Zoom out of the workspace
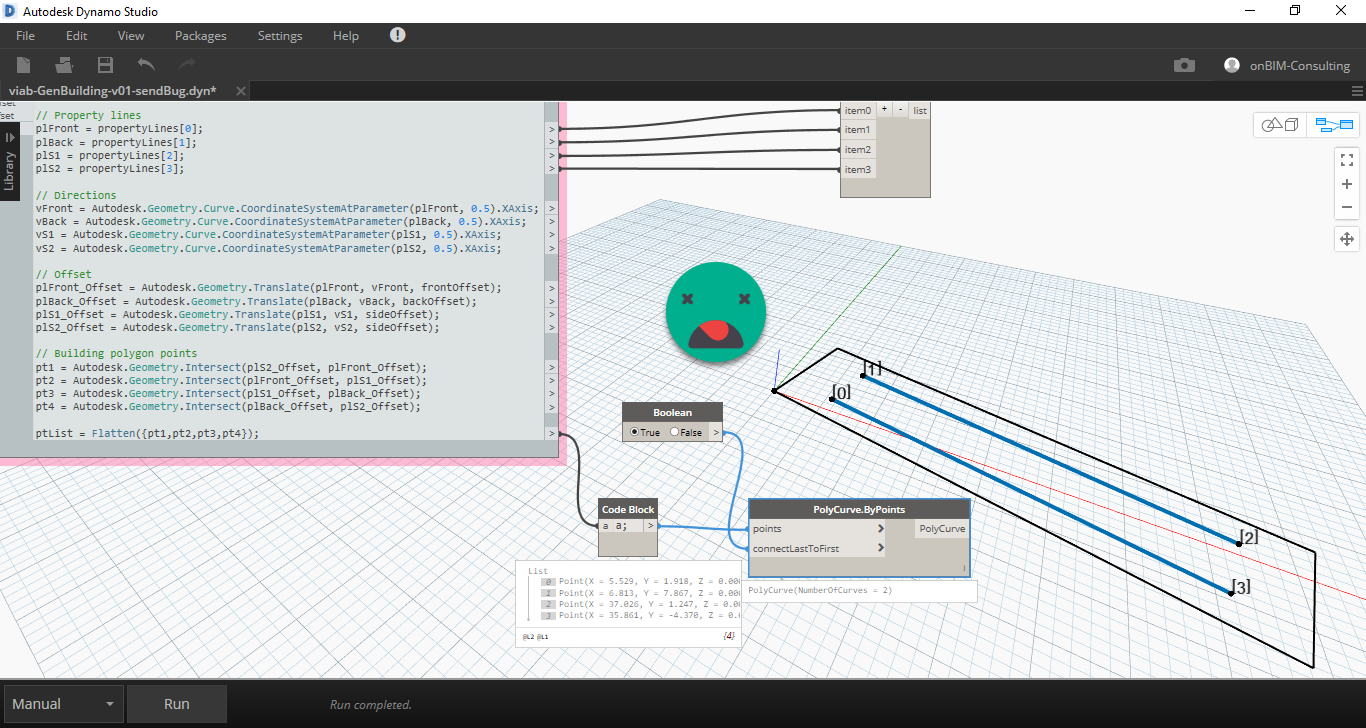Image resolution: width=1366 pixels, height=728 pixels. pyautogui.click(x=1346, y=208)
